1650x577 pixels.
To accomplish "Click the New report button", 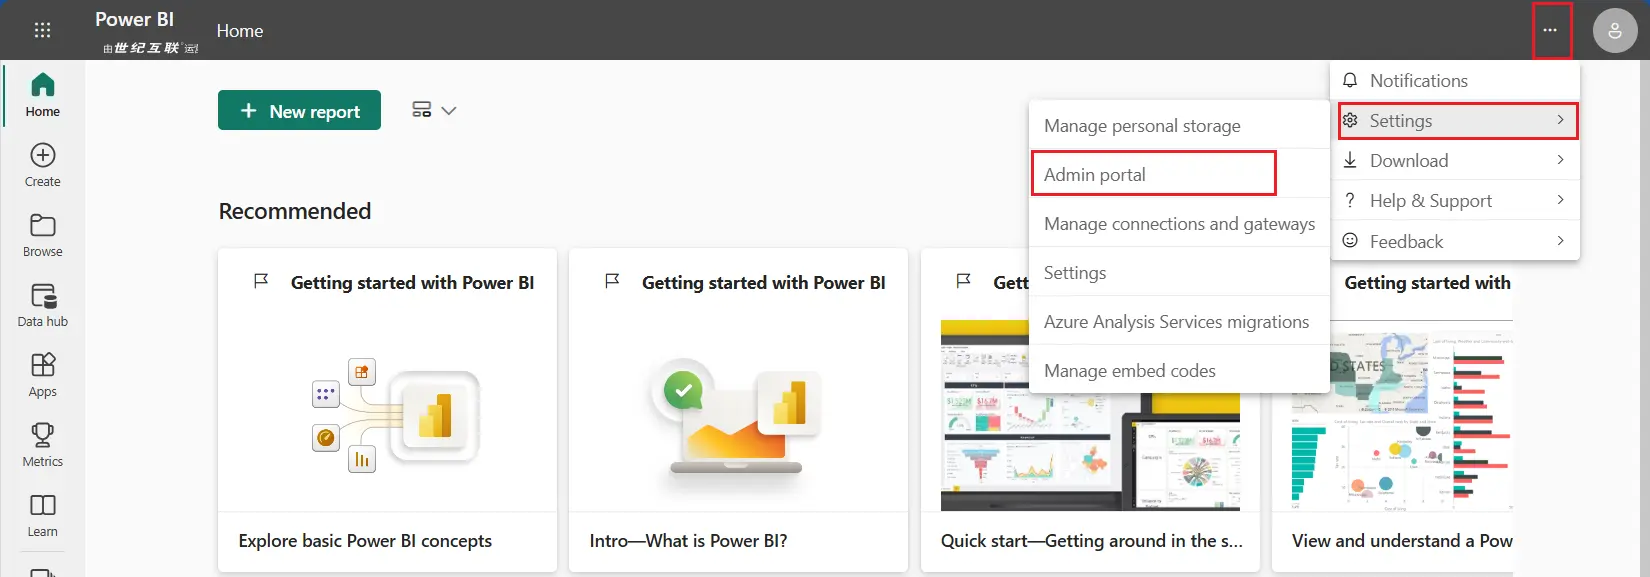I will 299,111.
